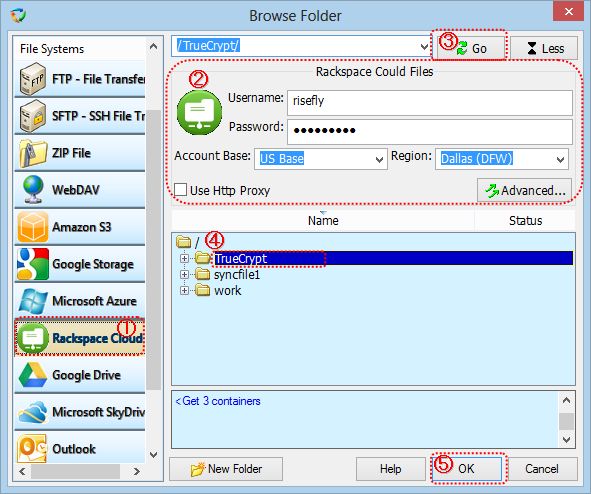Open the Account Base dropdown
The image size is (591, 494).
(380, 159)
